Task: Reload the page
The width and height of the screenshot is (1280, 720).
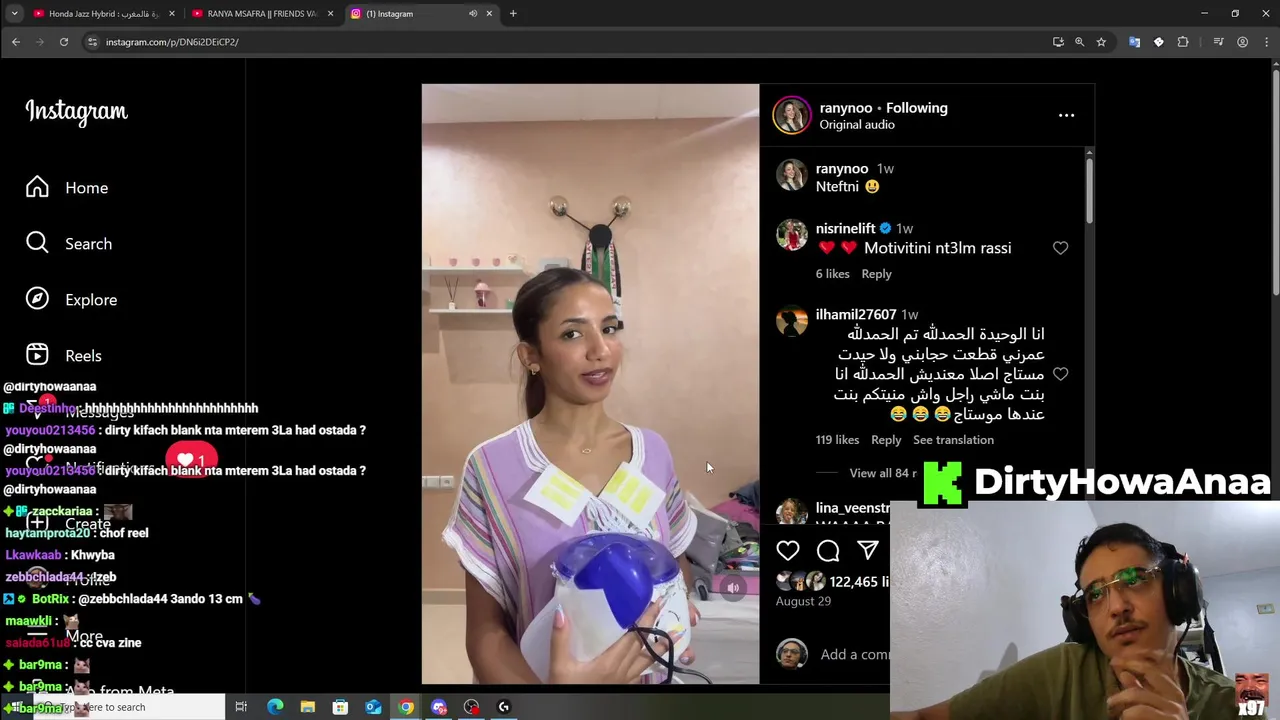Action: pos(64,42)
